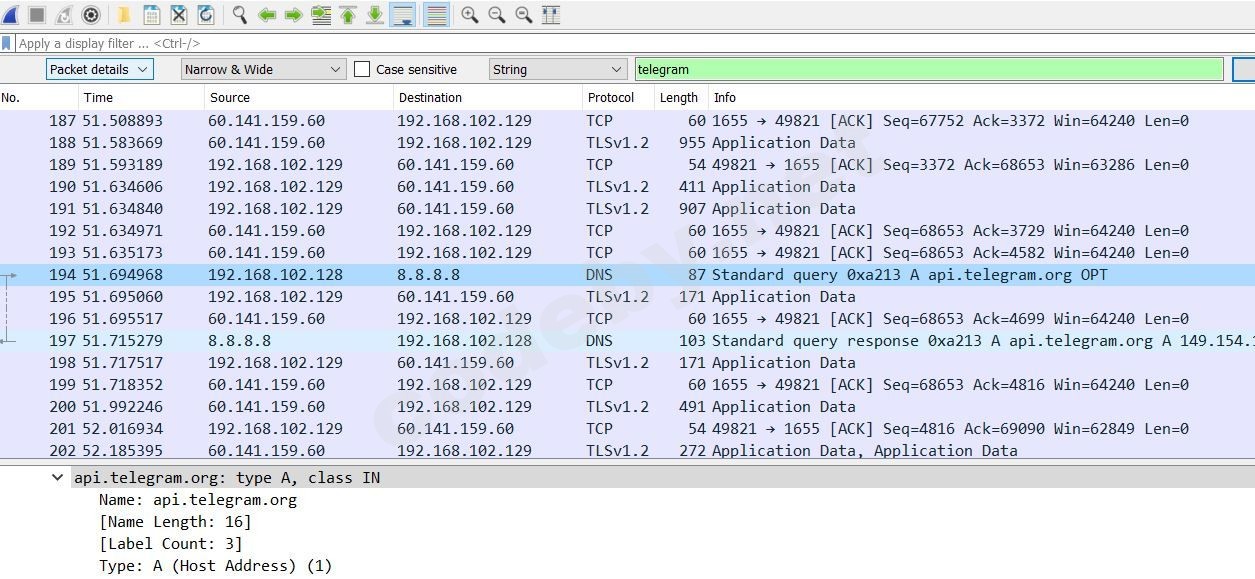Viewport: 1255px width, 579px height.
Task: Enable the Case sensitive checkbox
Action: pos(362,69)
